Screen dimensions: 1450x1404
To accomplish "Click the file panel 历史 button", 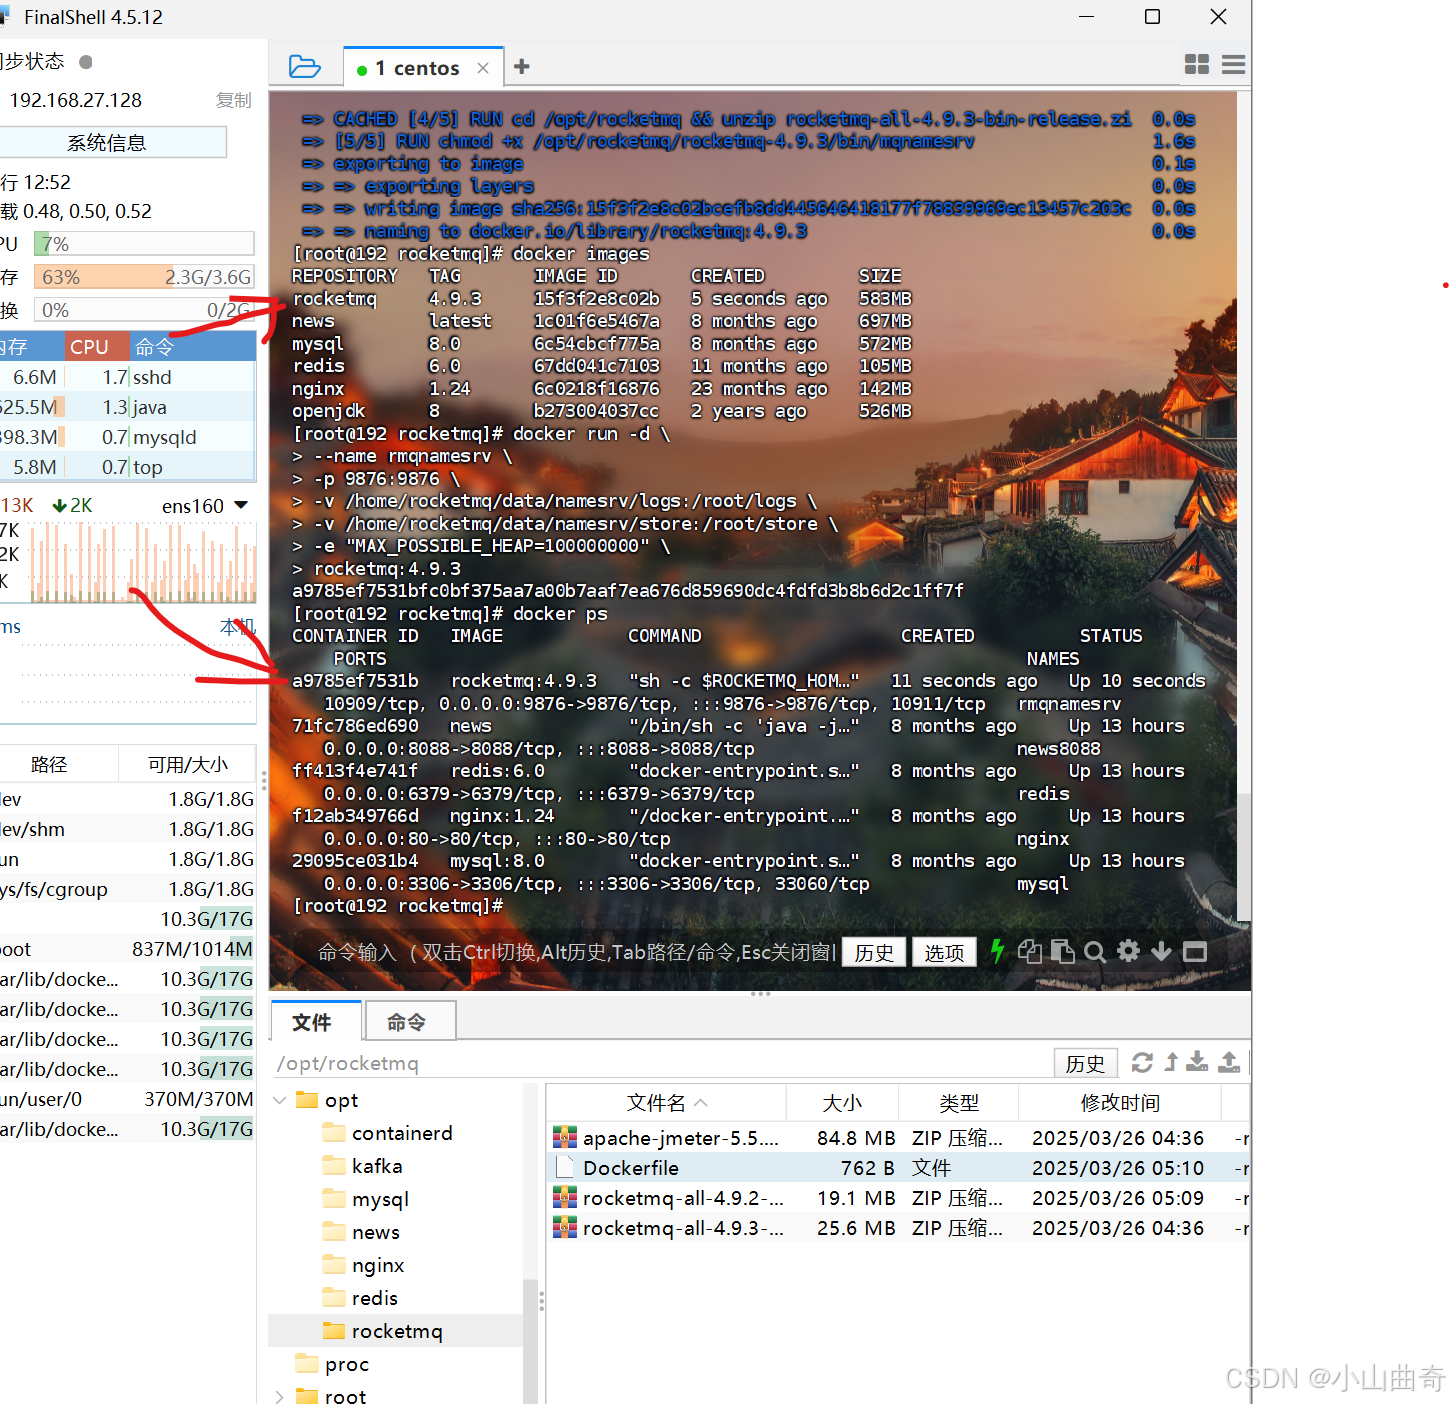I will 1086,1063.
